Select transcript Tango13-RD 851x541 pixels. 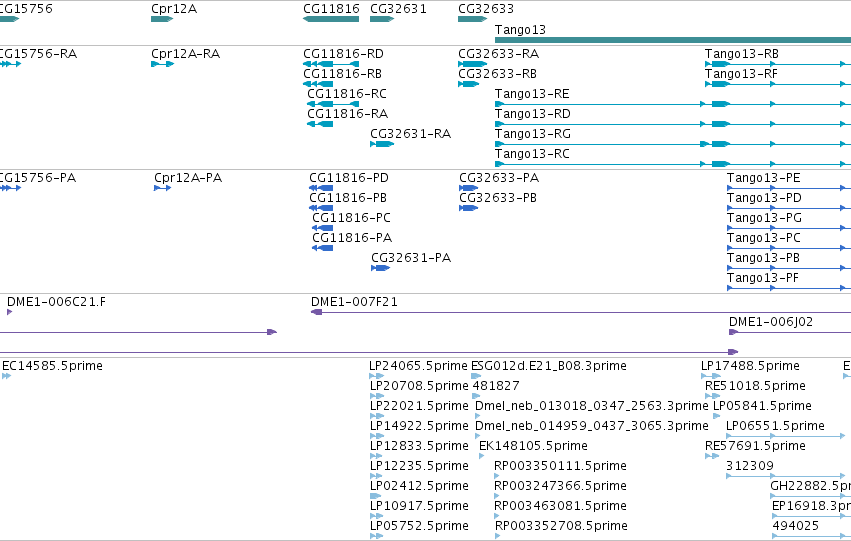532,114
